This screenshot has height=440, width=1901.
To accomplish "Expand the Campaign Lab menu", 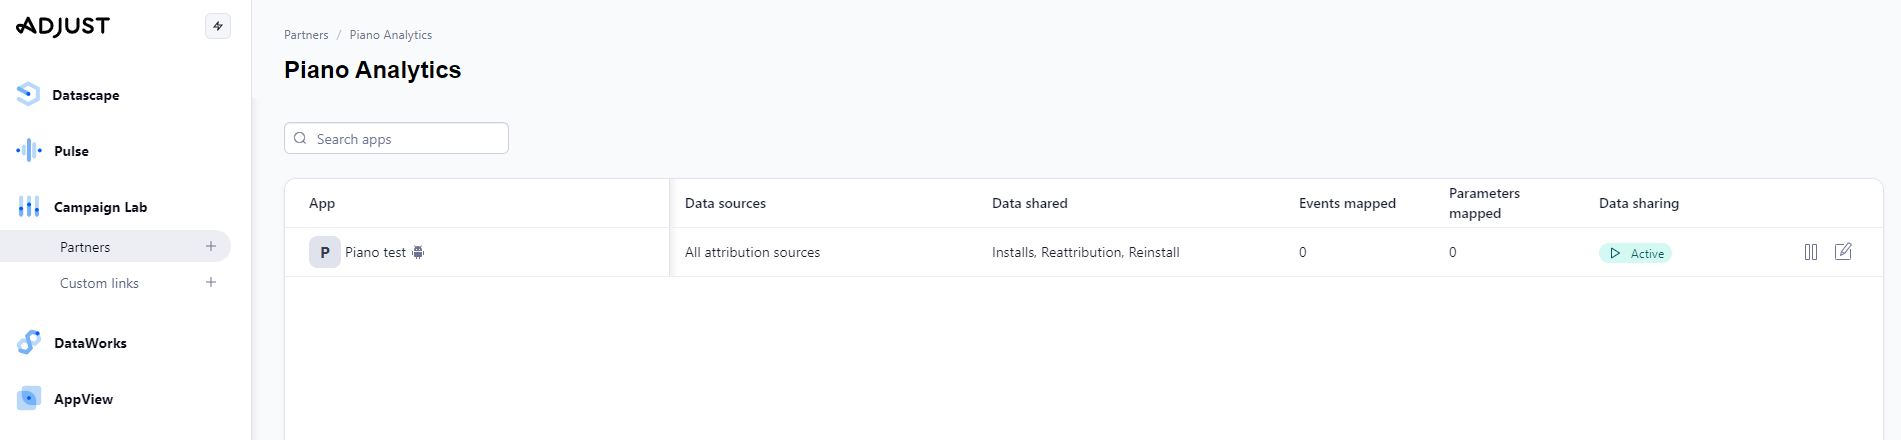I will (100, 207).
